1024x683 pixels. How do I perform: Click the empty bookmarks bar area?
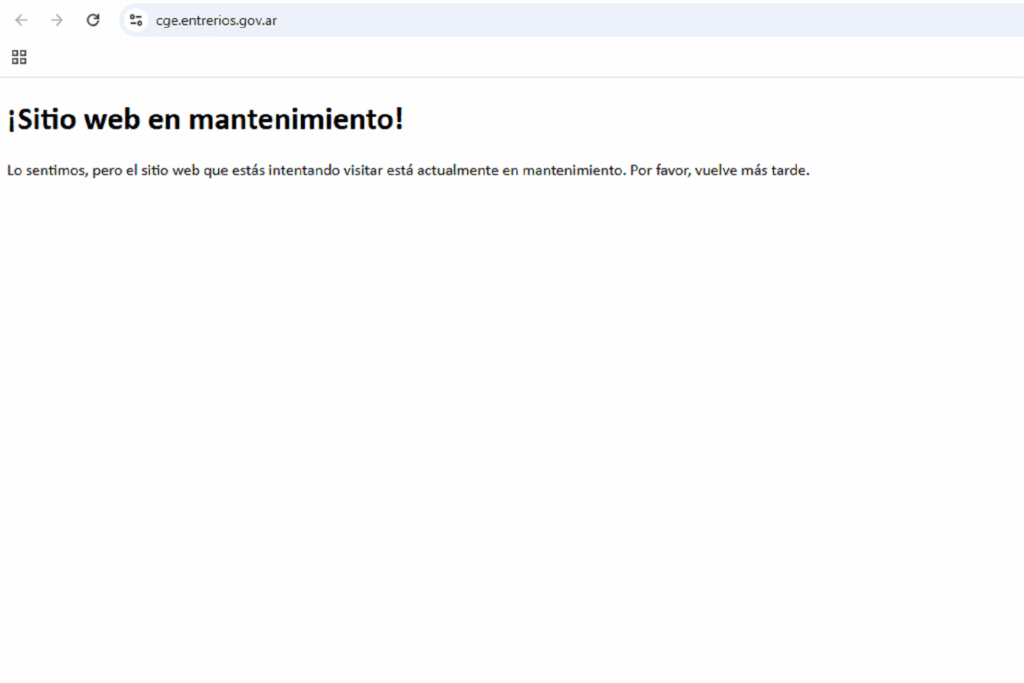(500, 57)
